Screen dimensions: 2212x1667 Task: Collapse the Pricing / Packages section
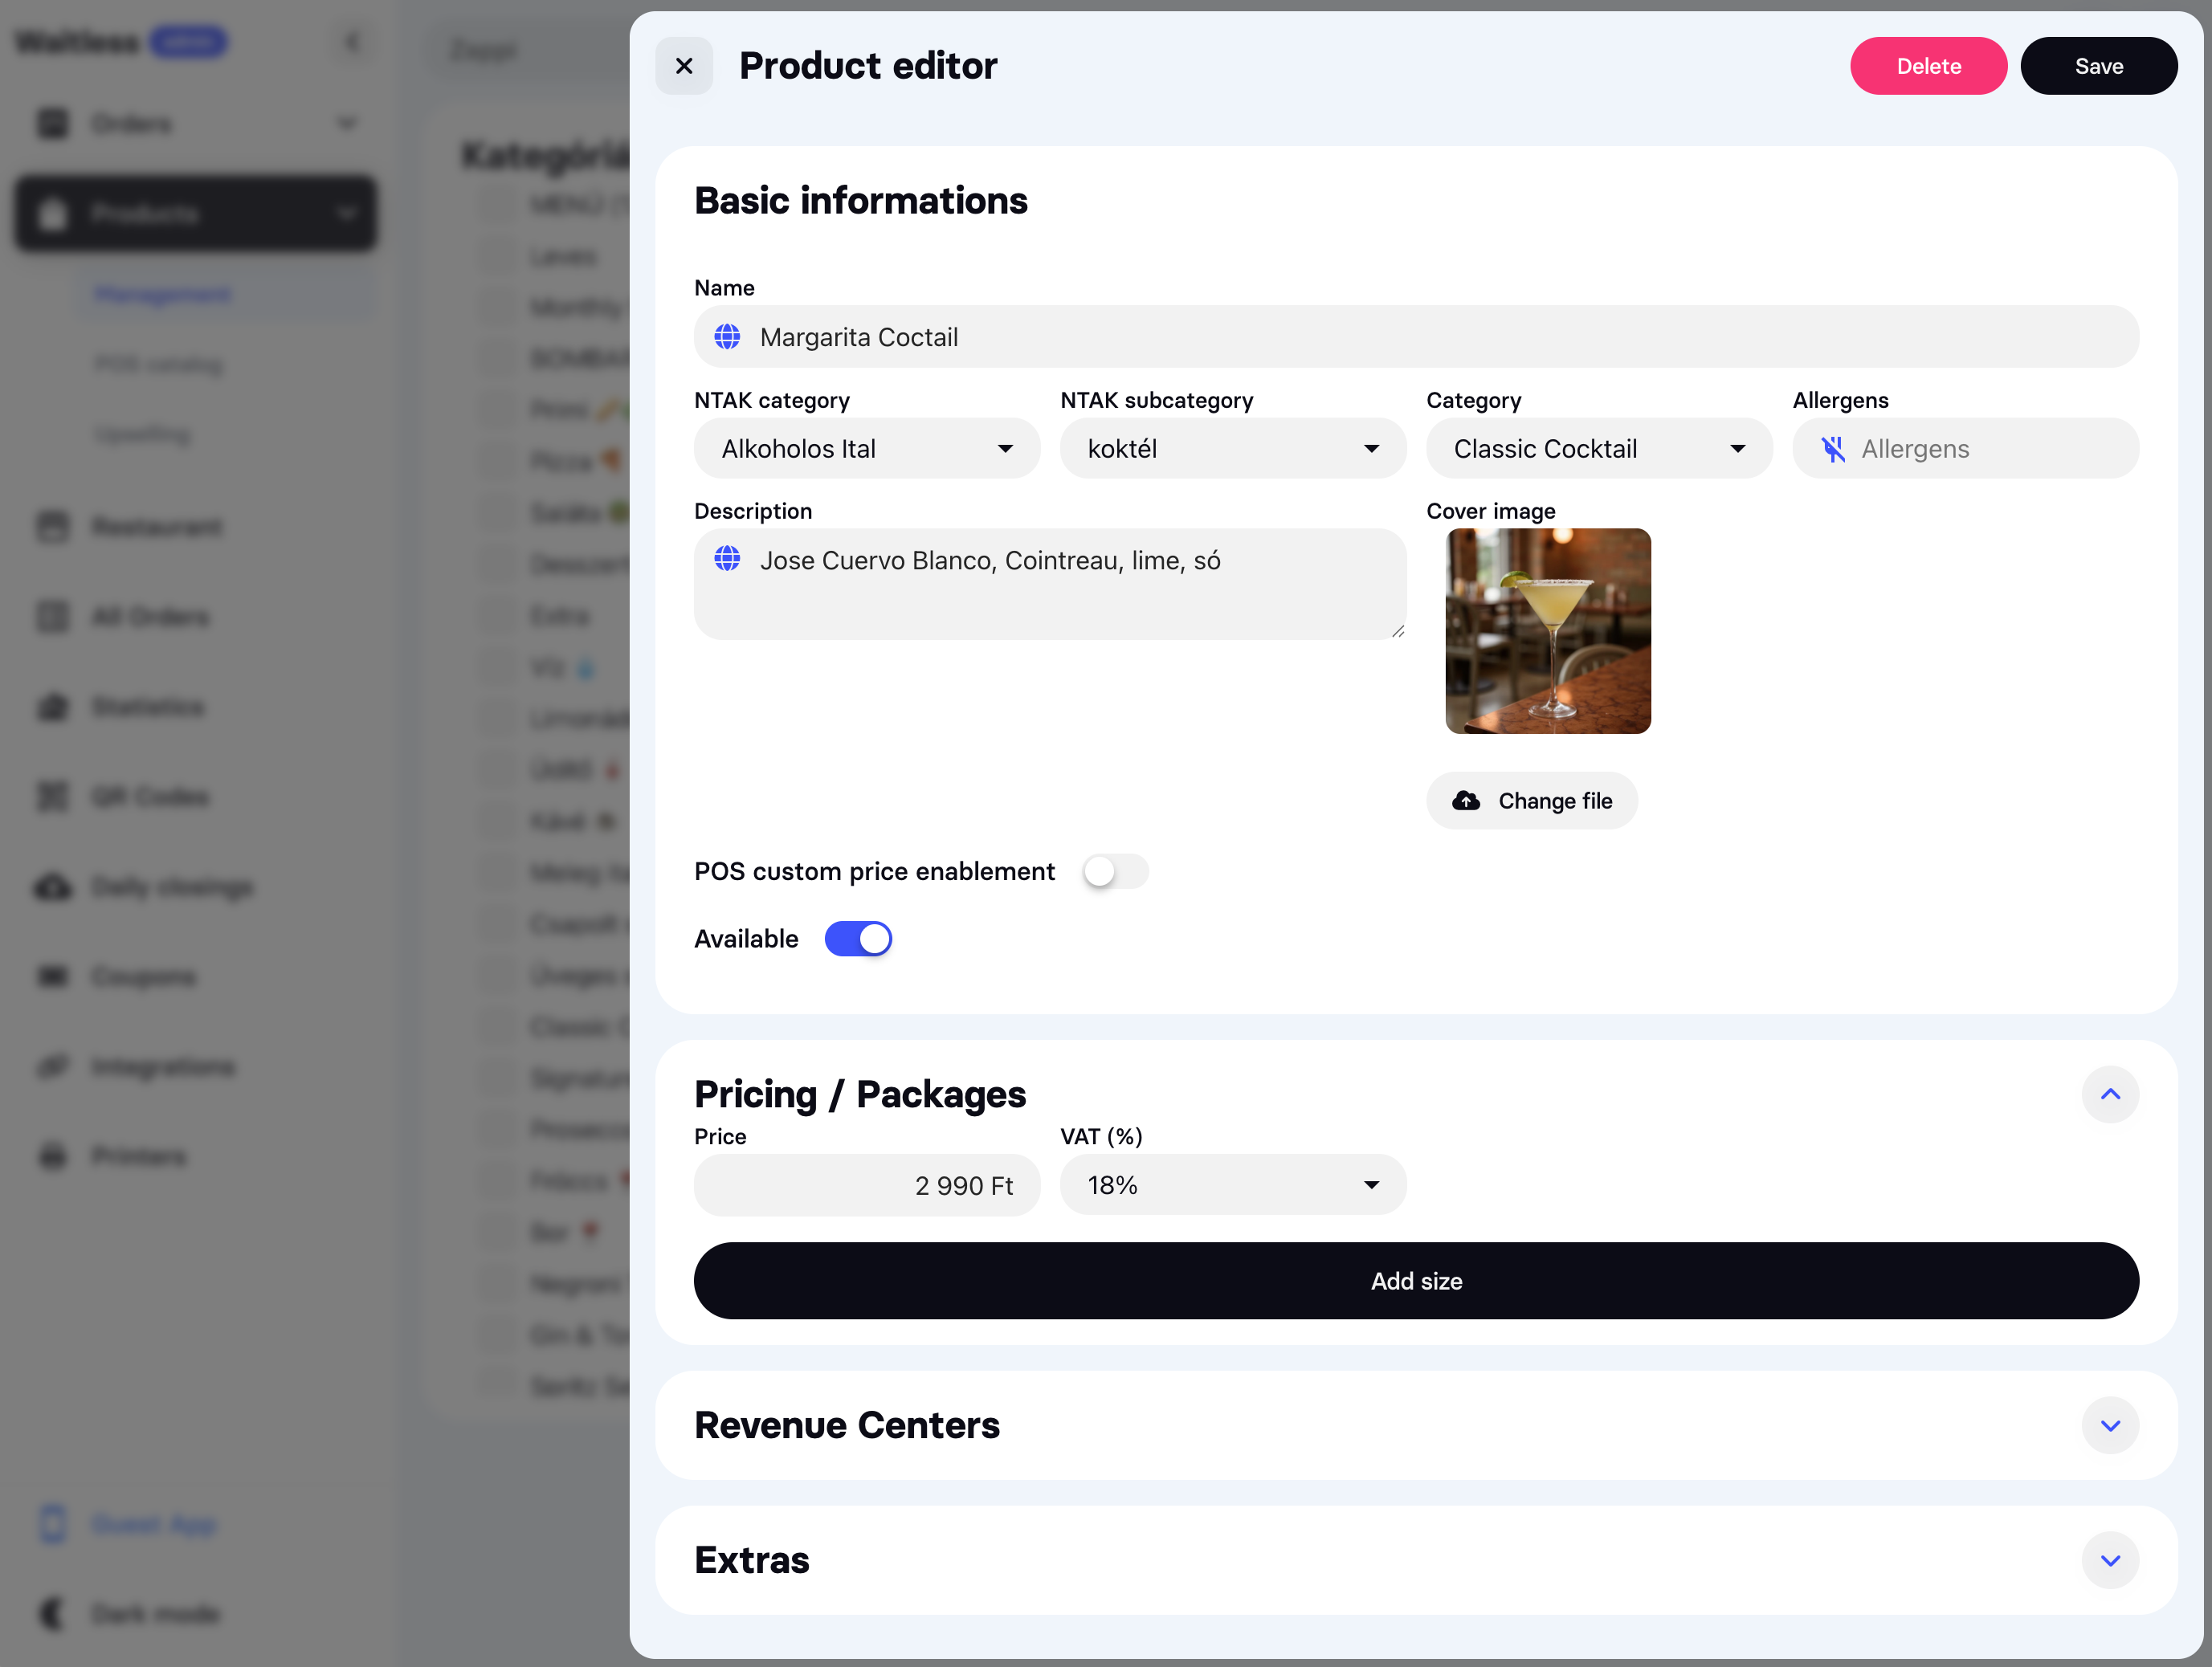[x=2111, y=1094]
